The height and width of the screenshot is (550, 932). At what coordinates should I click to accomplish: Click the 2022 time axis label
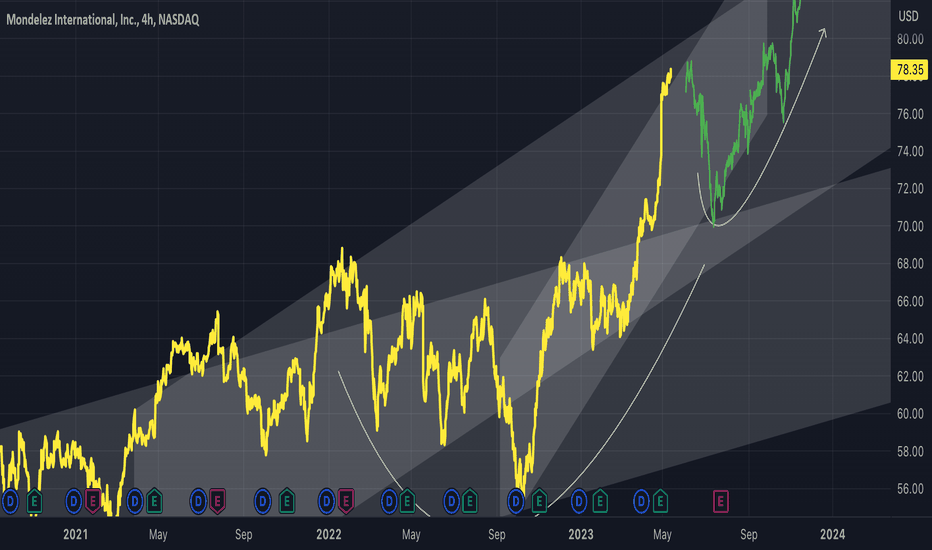click(329, 534)
